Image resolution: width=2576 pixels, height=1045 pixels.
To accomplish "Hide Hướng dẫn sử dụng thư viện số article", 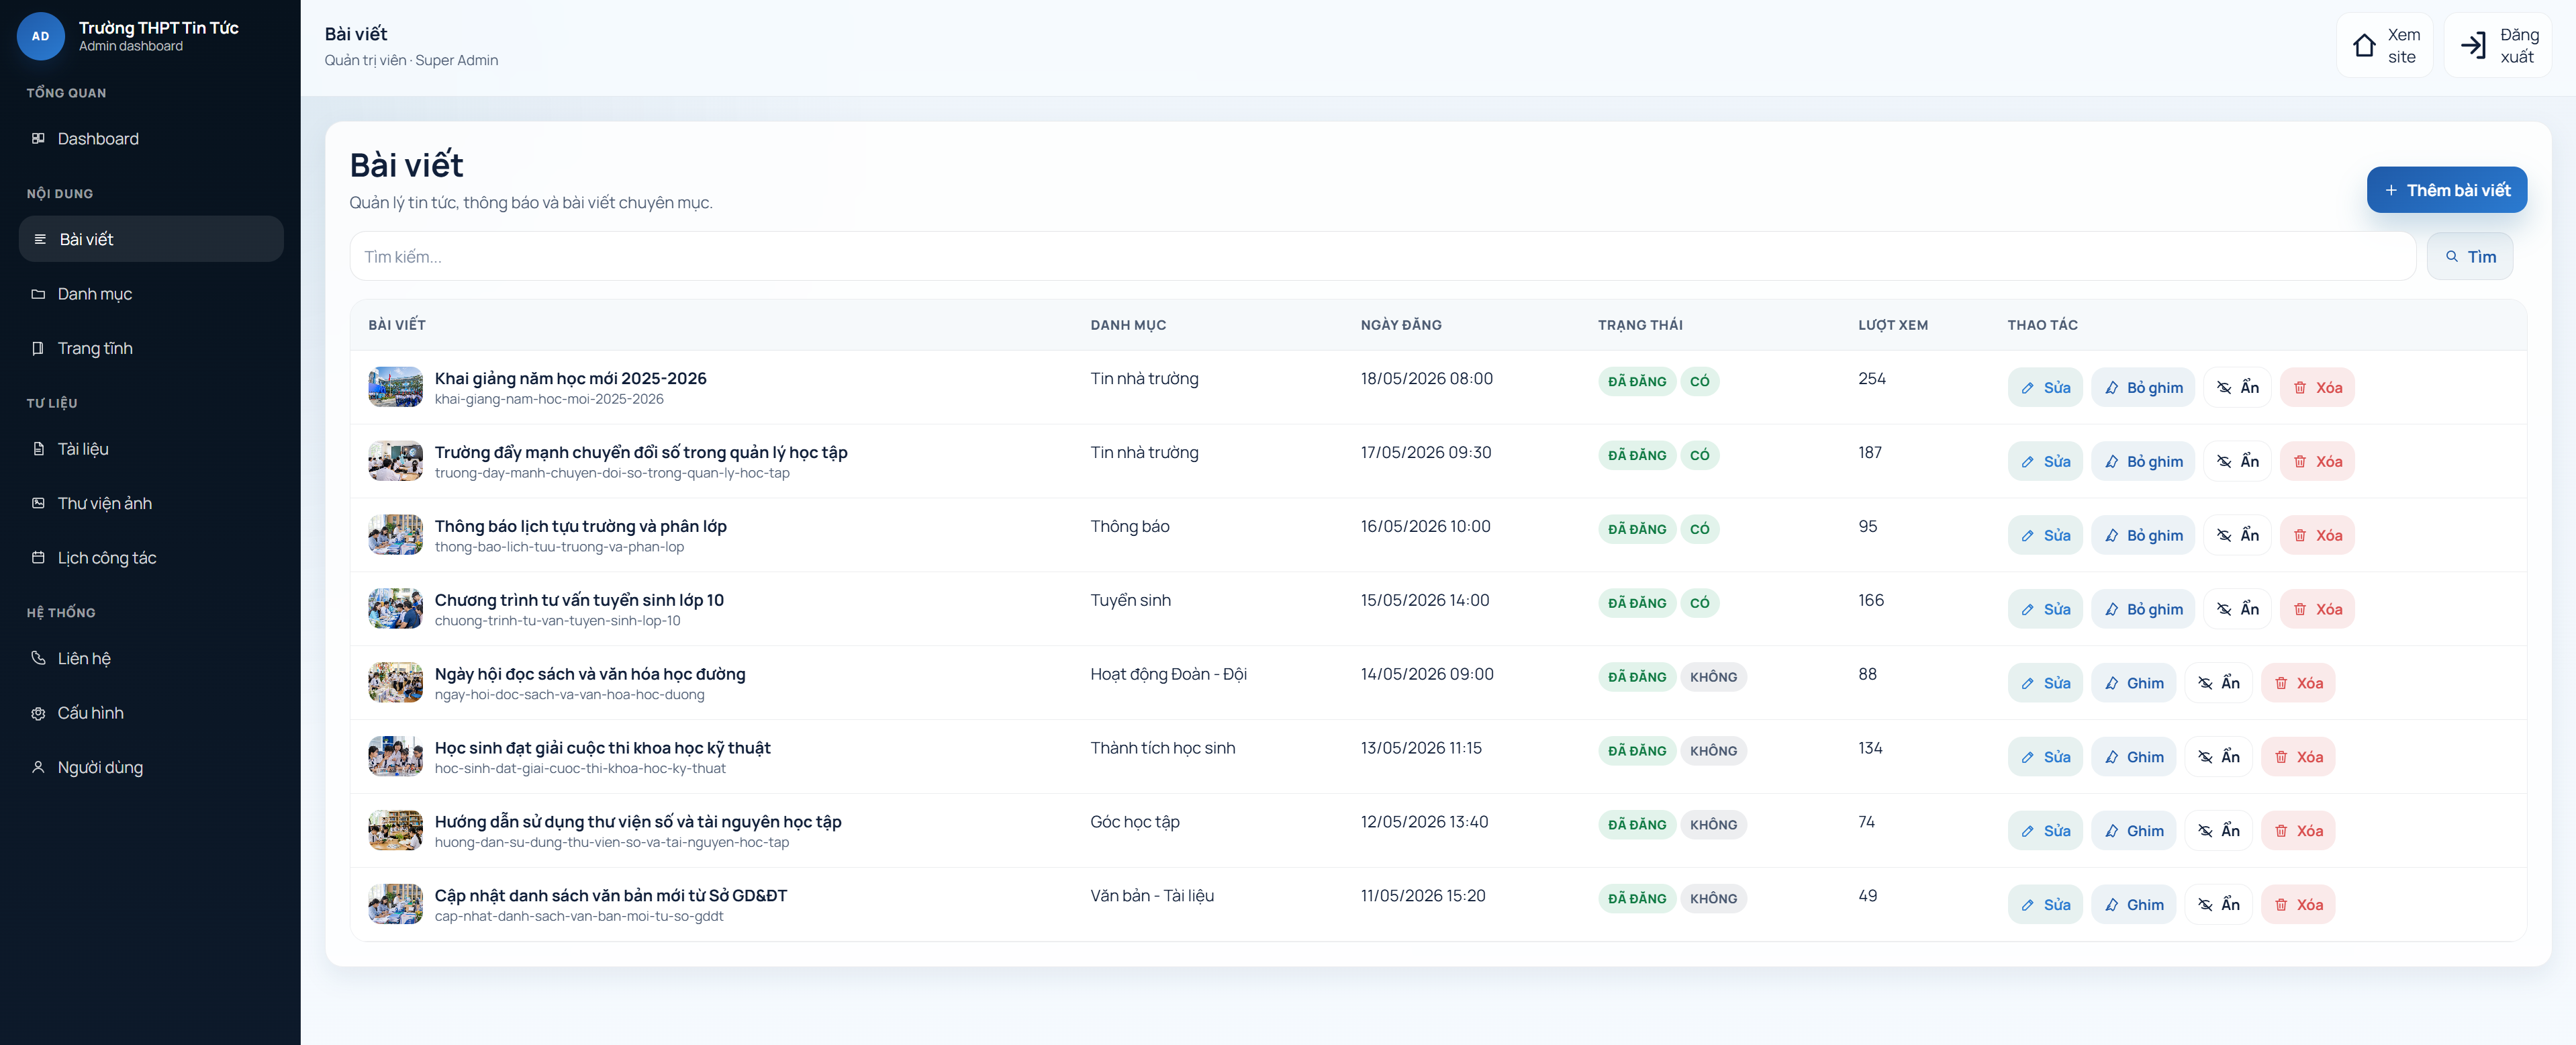I will point(2219,832).
